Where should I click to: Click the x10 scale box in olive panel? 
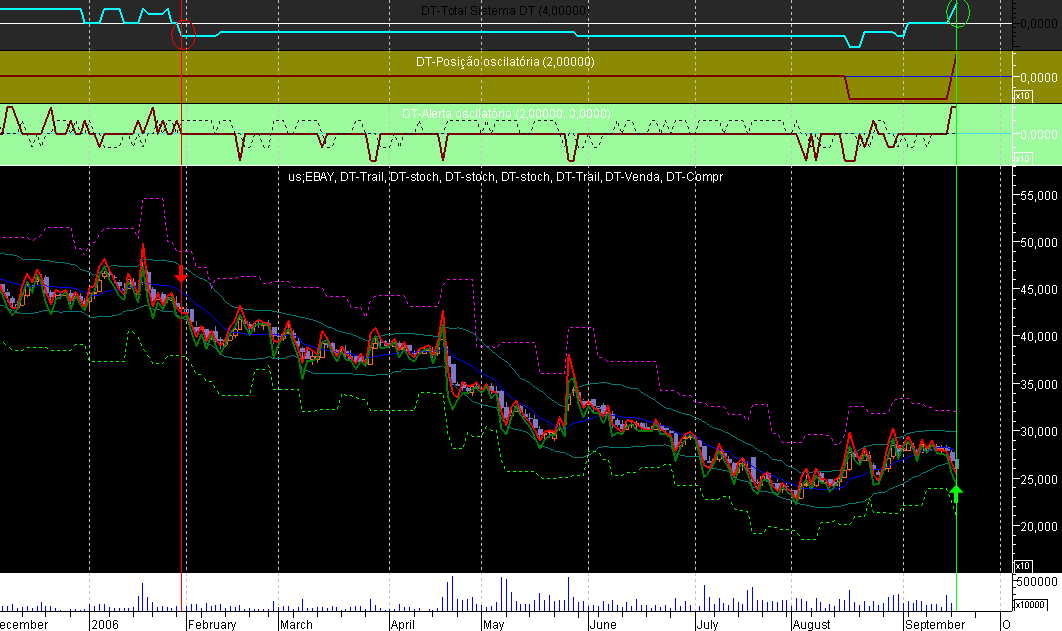pos(1023,96)
